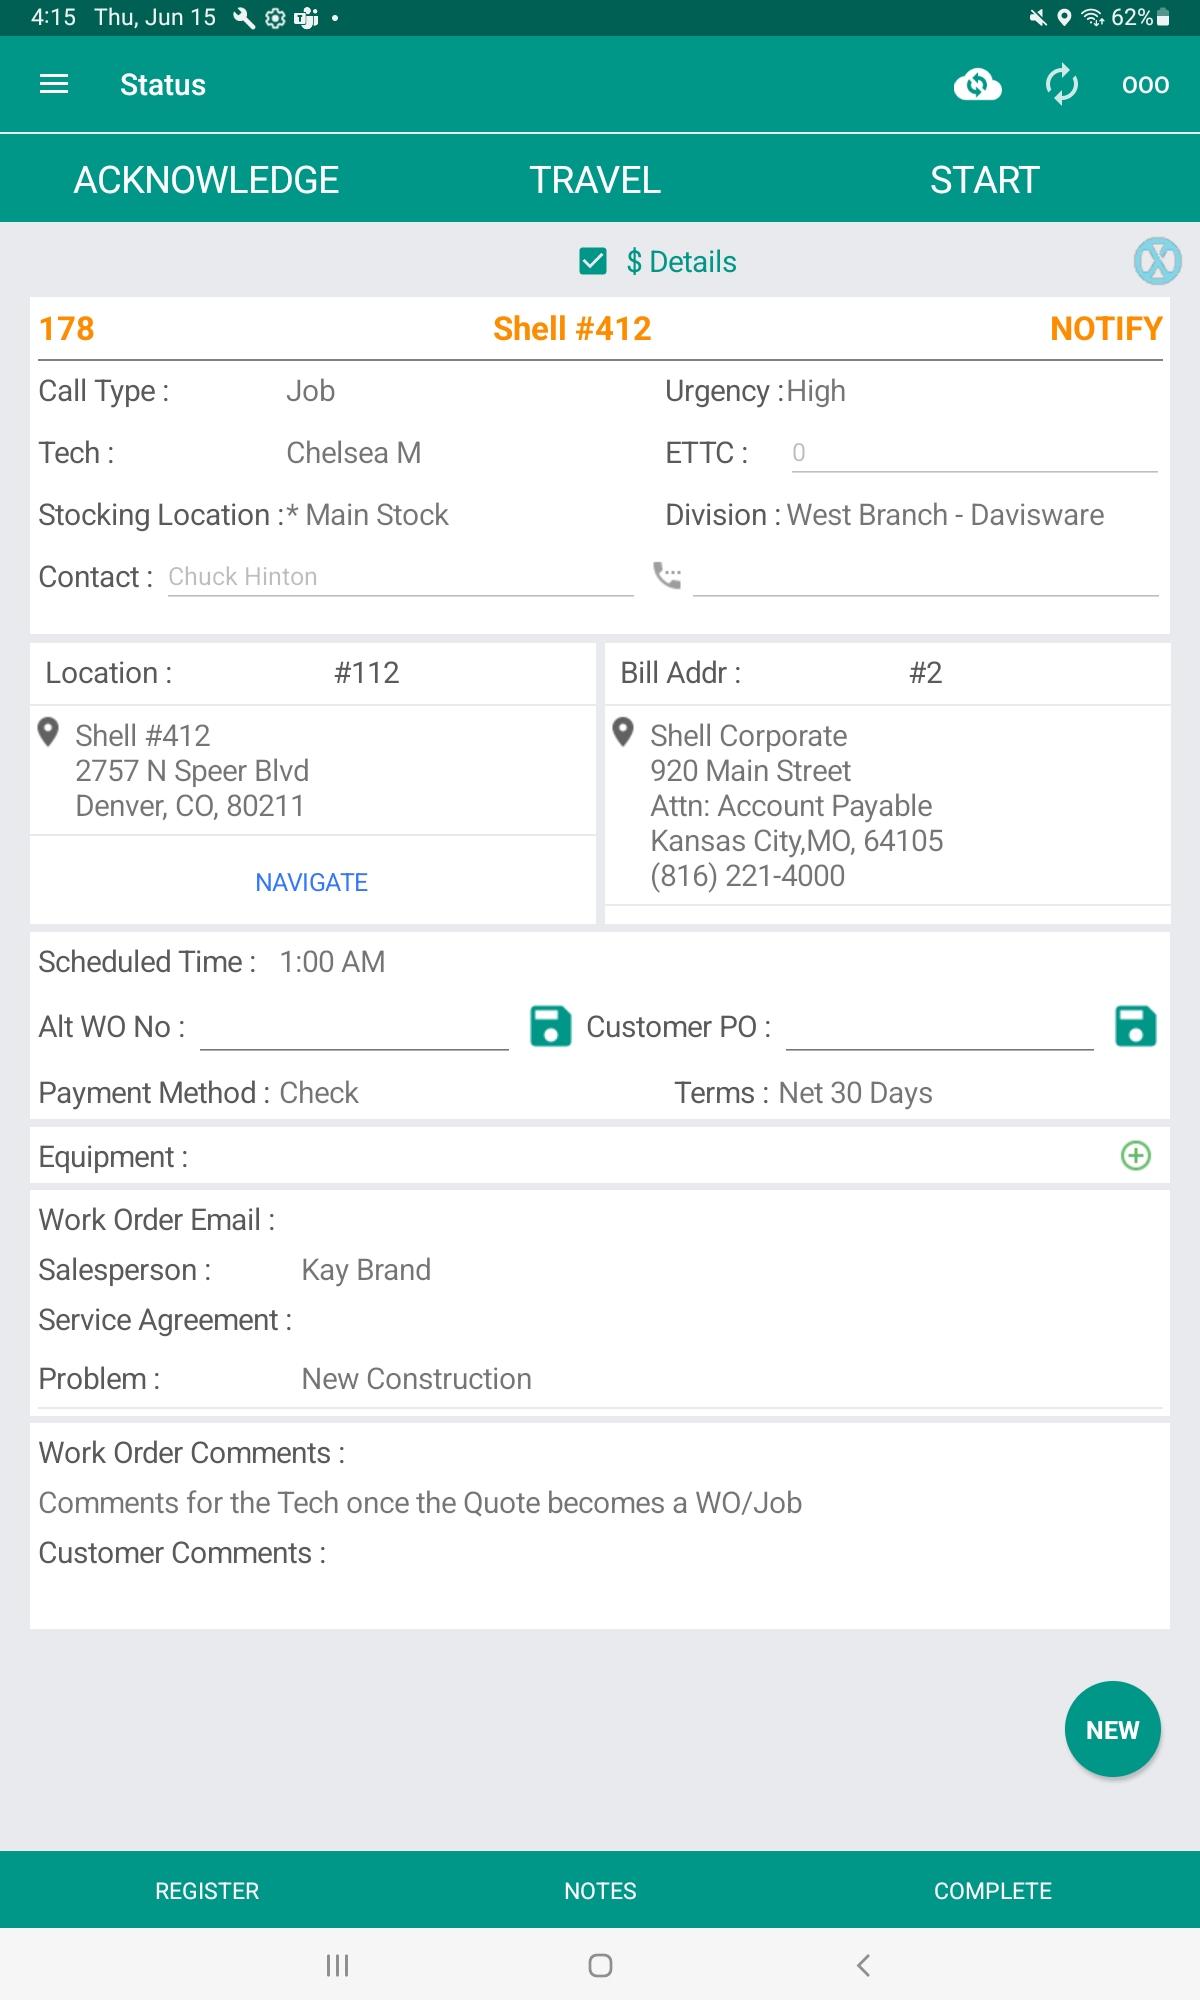Tap the orange NOTIFY link
Image resolution: width=1200 pixels, height=2000 pixels.
tap(1105, 329)
